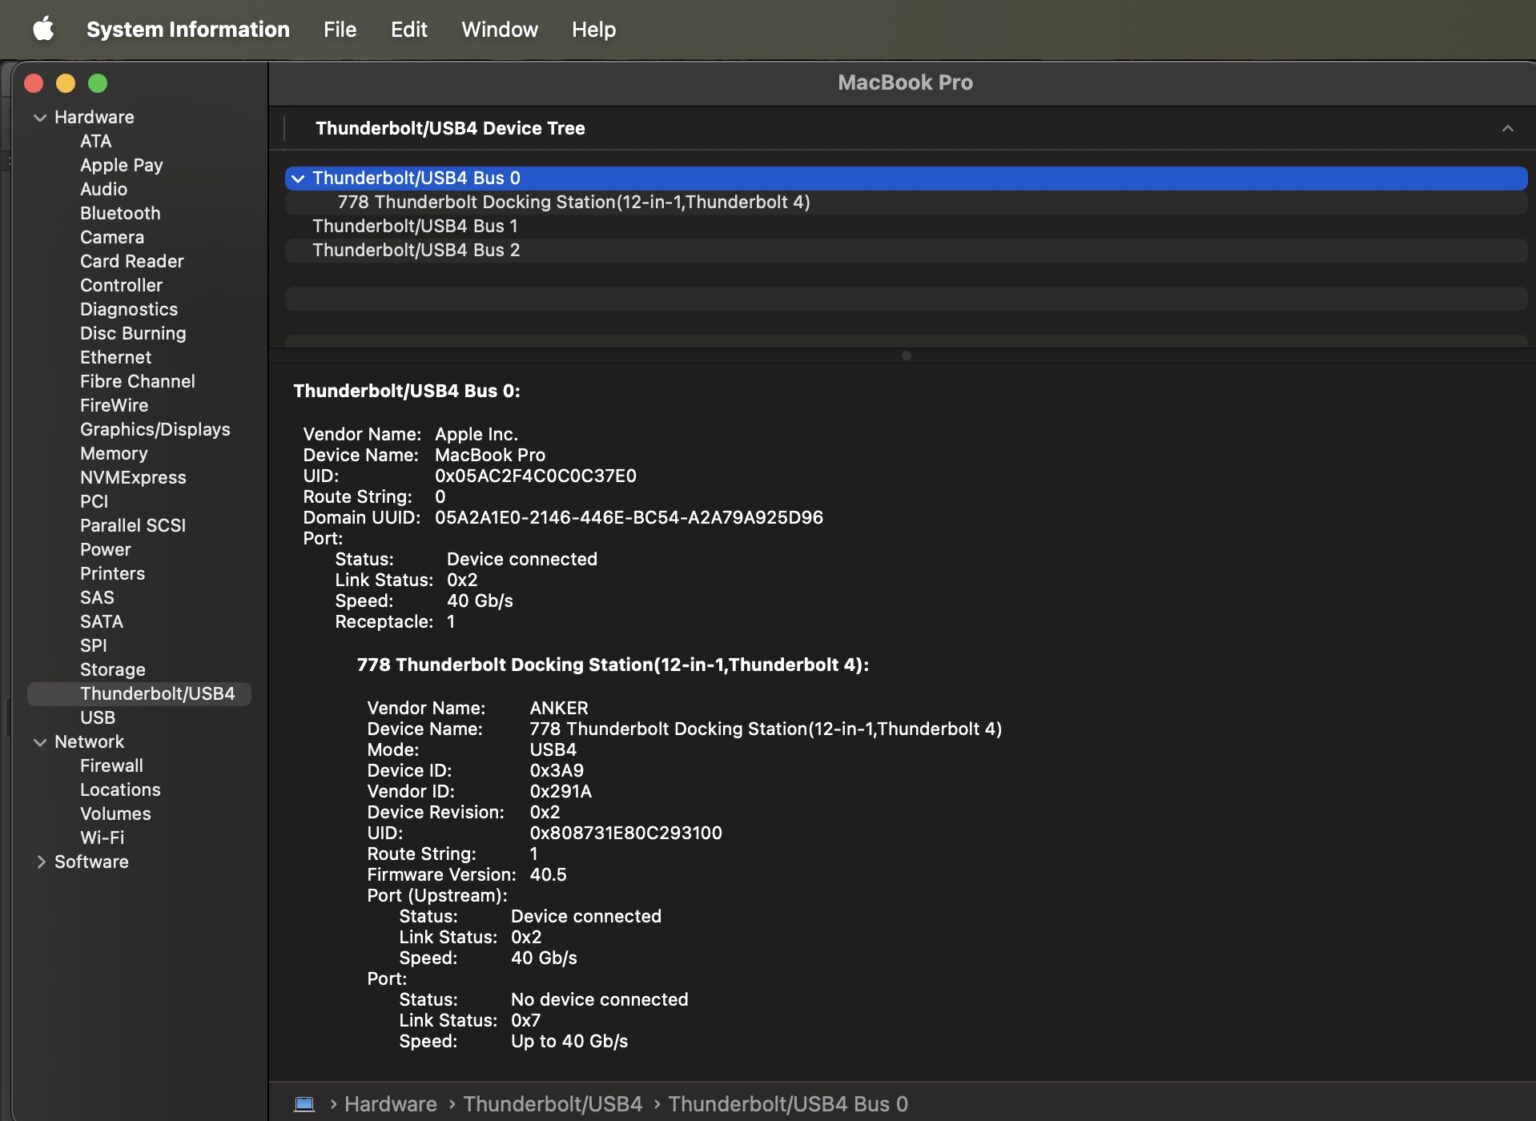1536x1121 pixels.
Task: Collapse the Hardware category
Action: [x=40, y=117]
